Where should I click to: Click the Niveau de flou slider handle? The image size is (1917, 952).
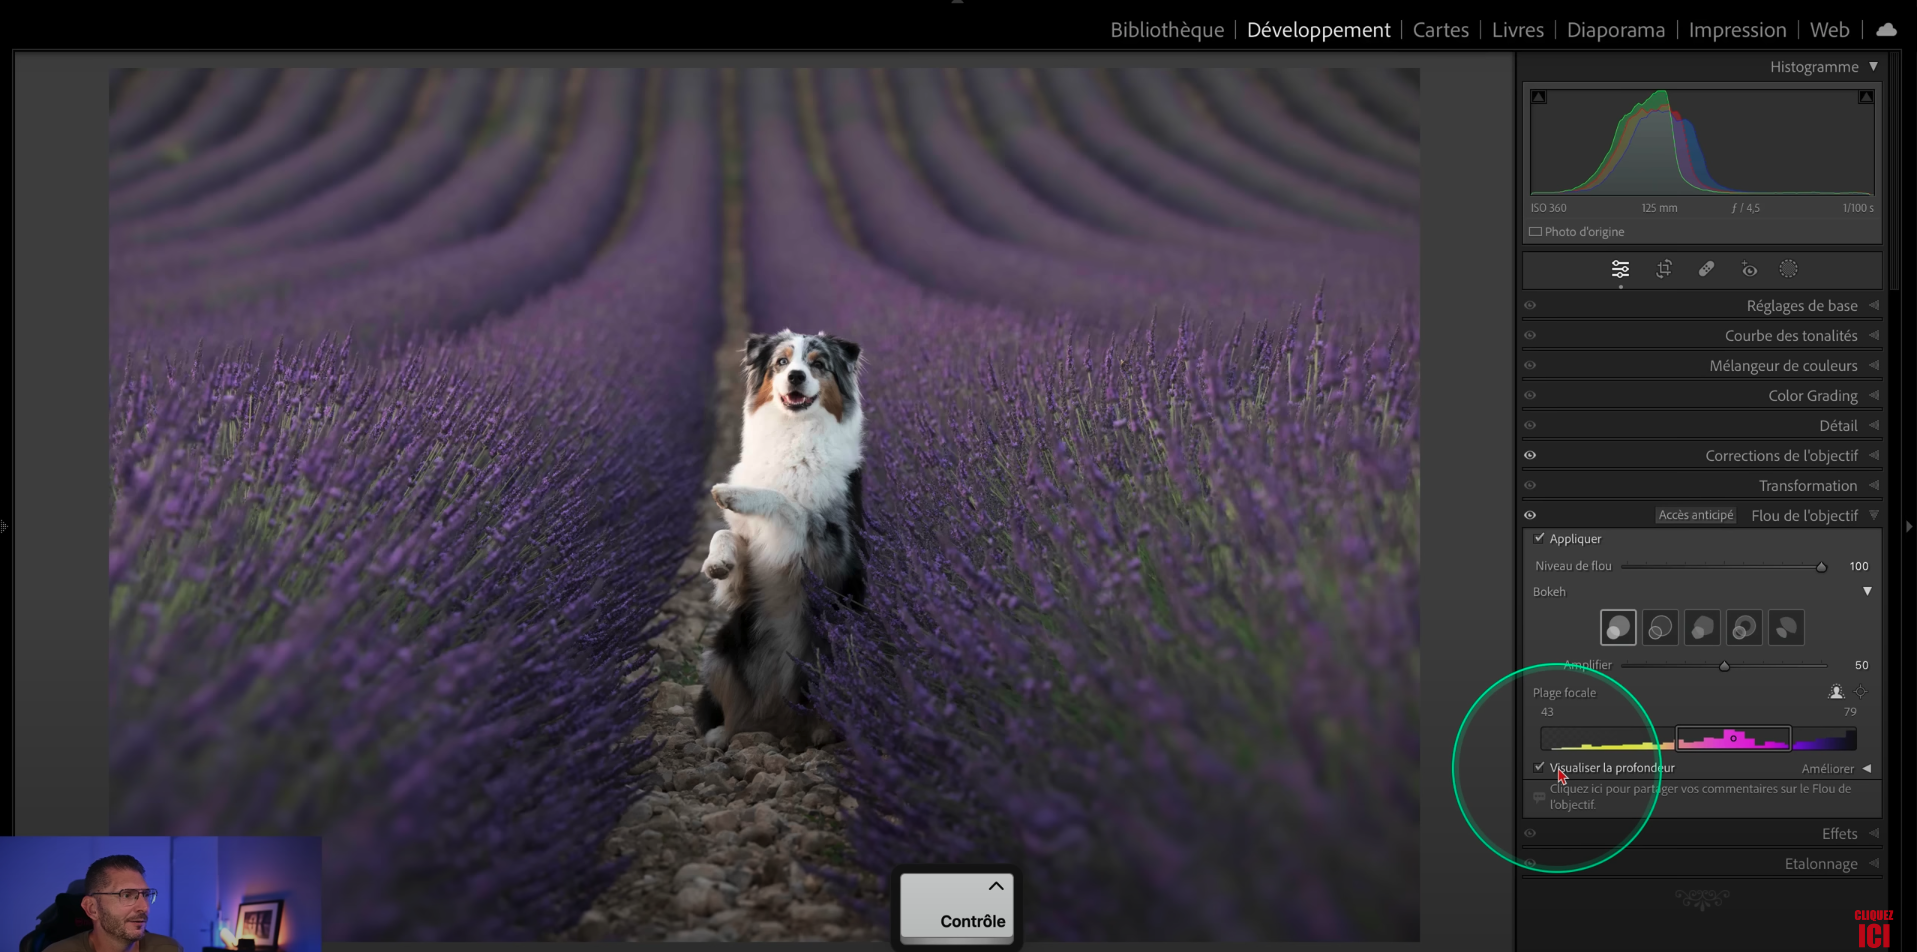point(1821,567)
